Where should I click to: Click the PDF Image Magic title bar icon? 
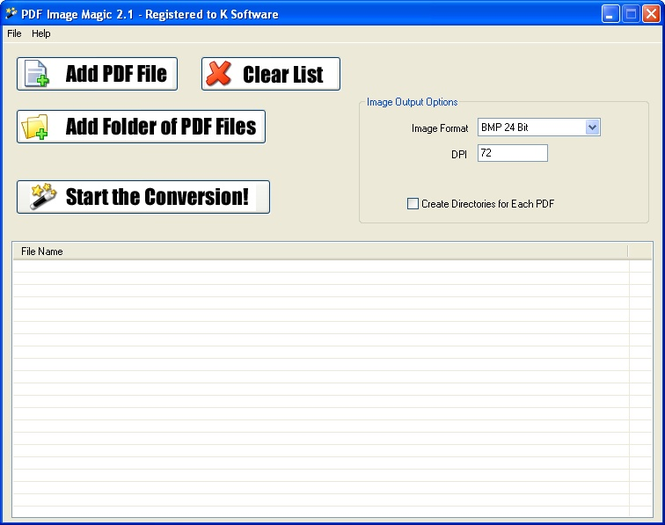11,14
